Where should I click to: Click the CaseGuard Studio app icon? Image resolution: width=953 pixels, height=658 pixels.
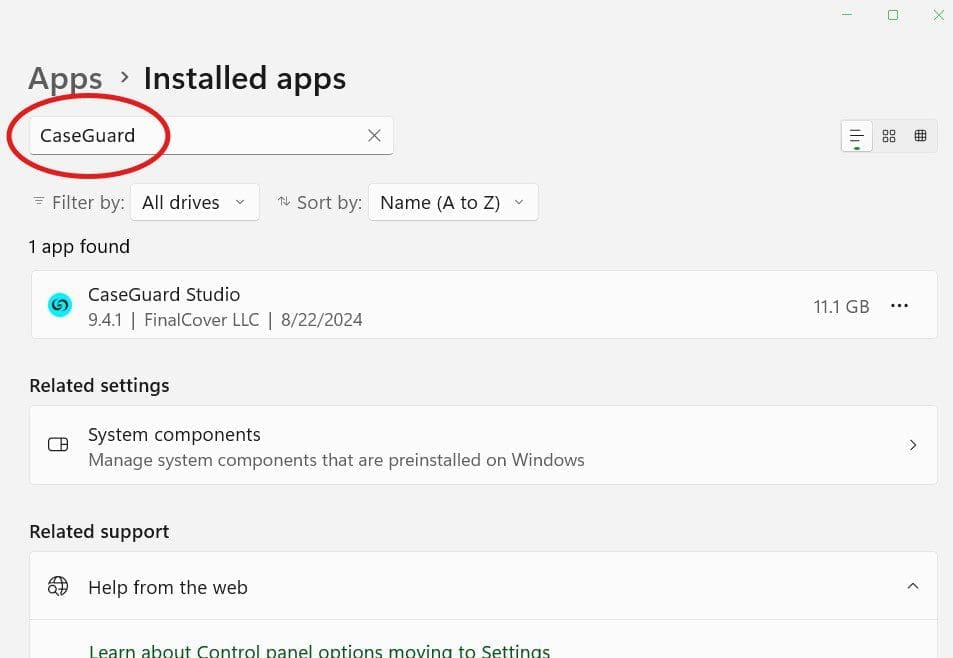tap(60, 306)
